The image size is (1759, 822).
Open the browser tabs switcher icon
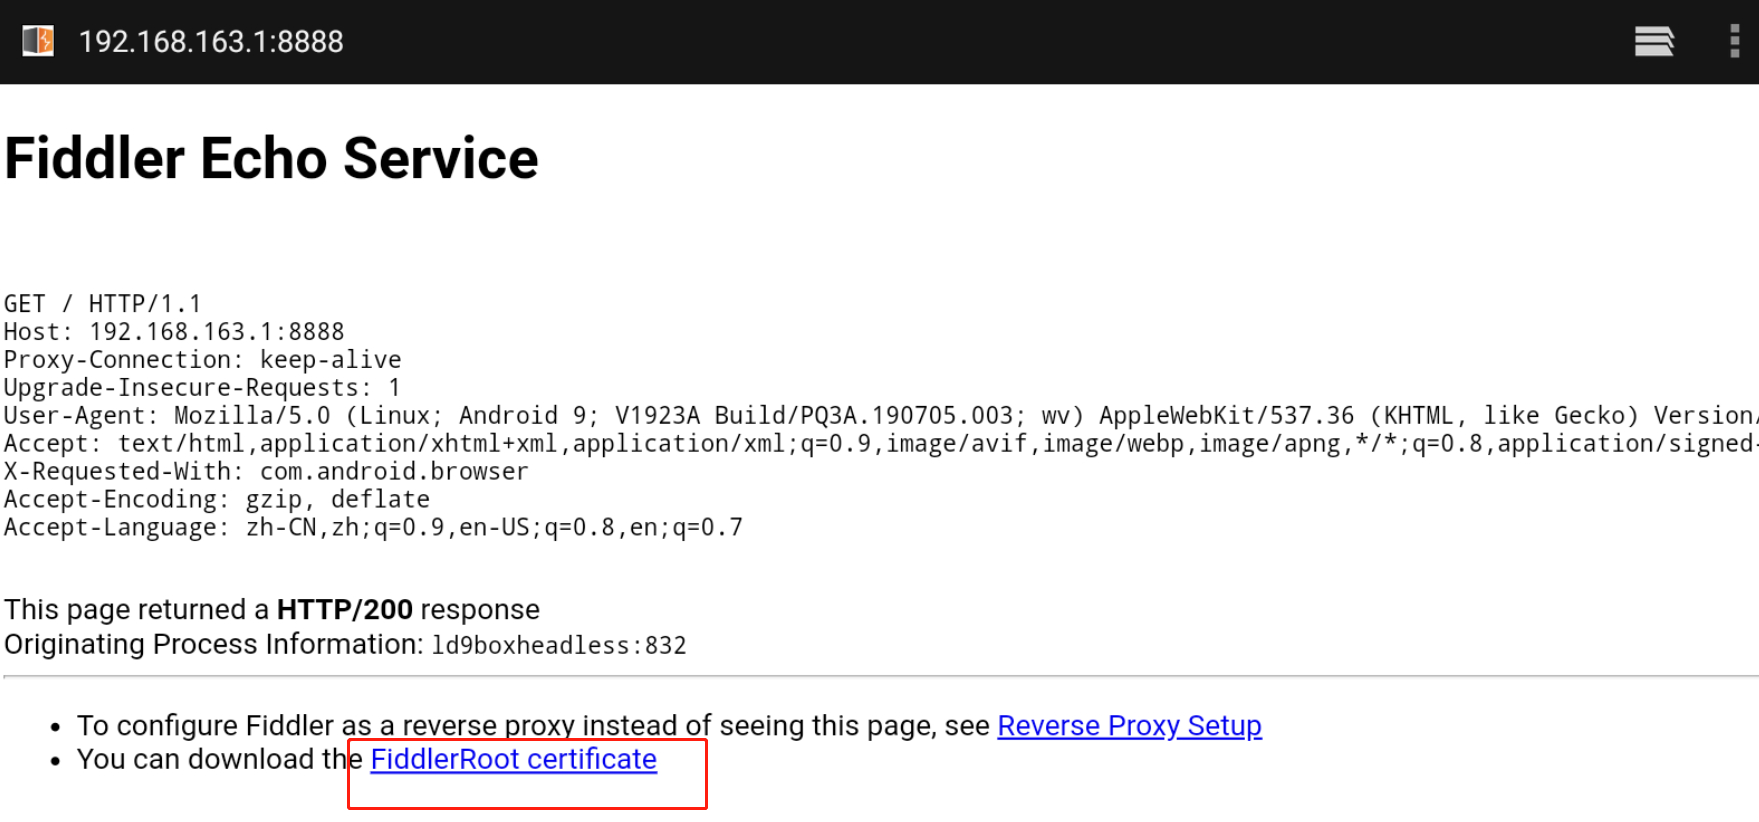point(1653,41)
